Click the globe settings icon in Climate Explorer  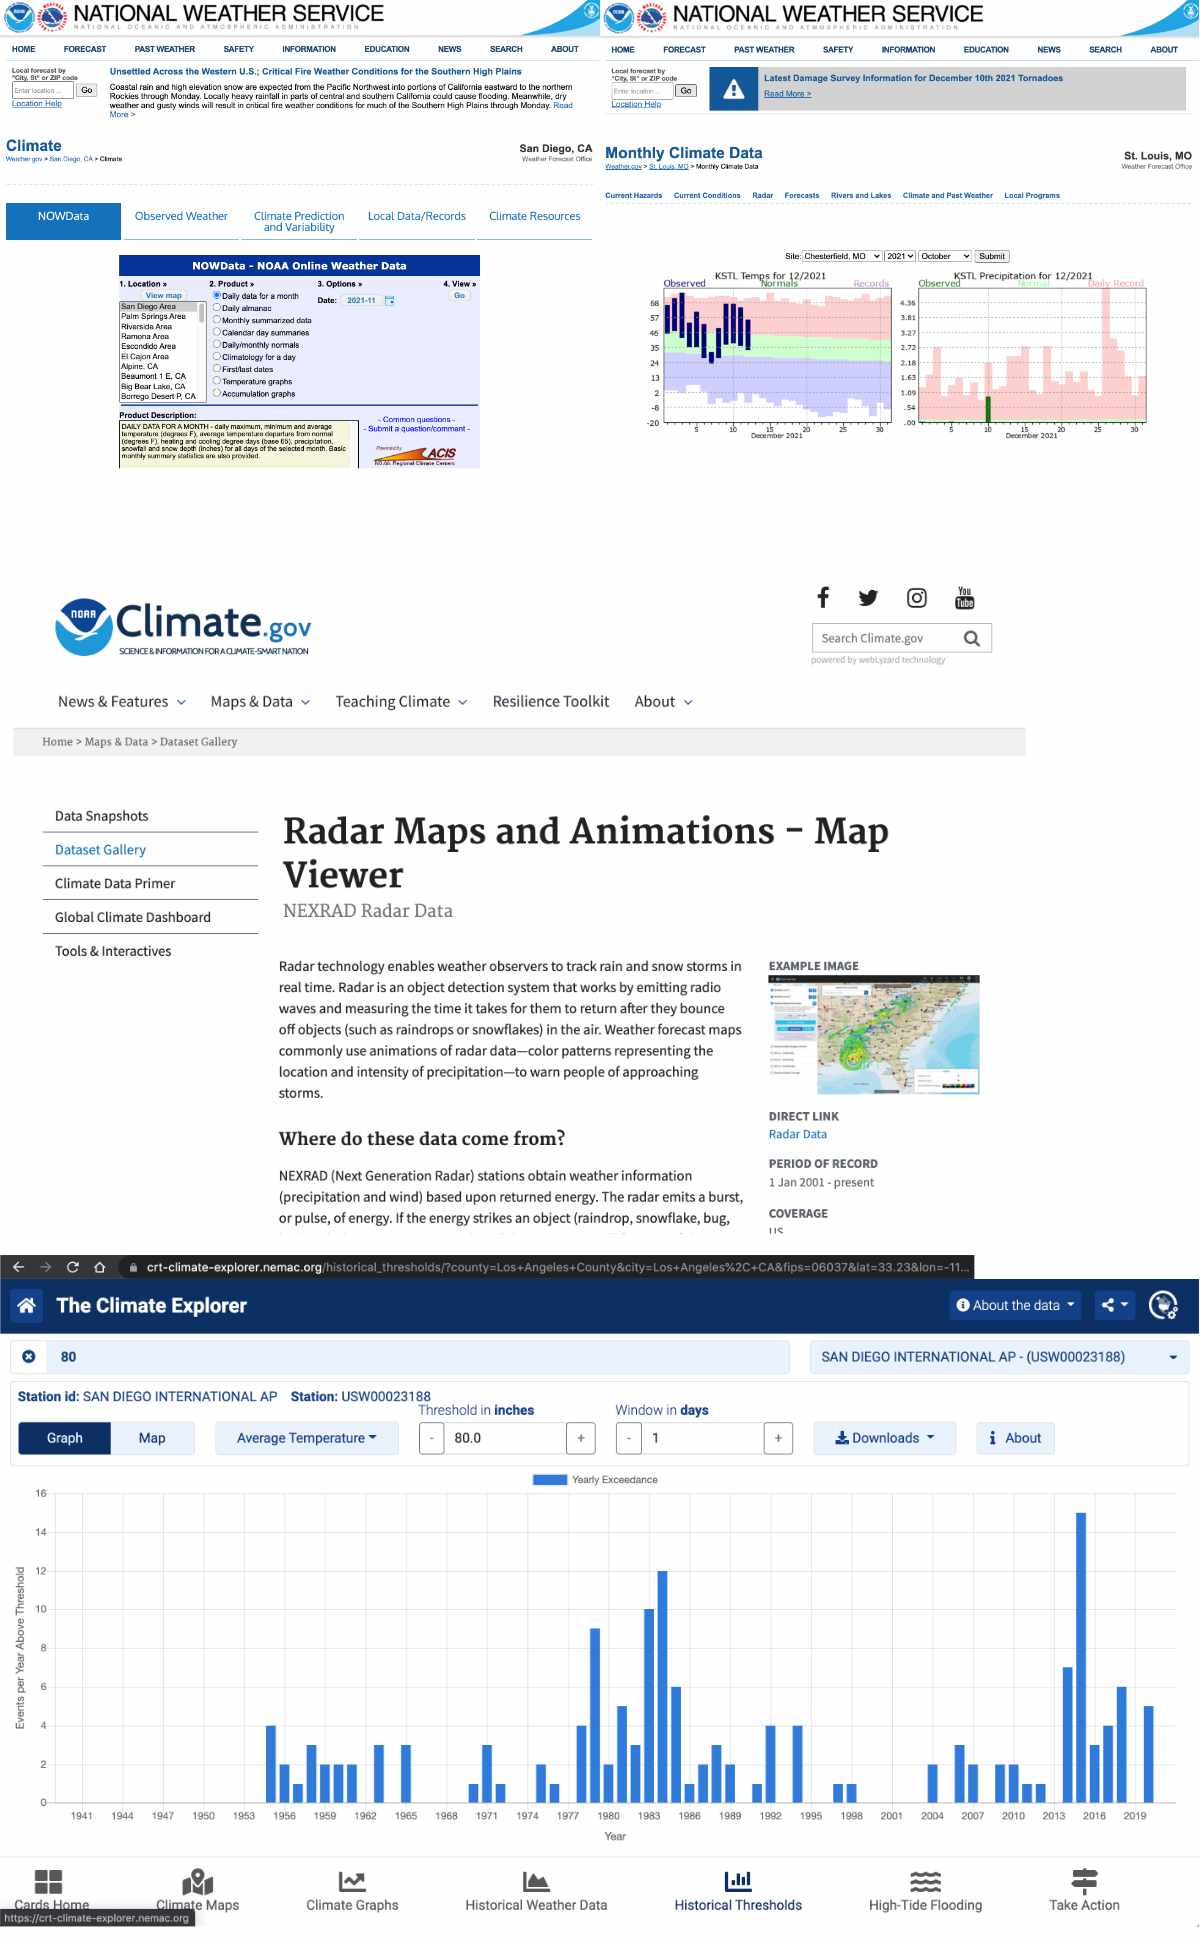point(1163,1305)
